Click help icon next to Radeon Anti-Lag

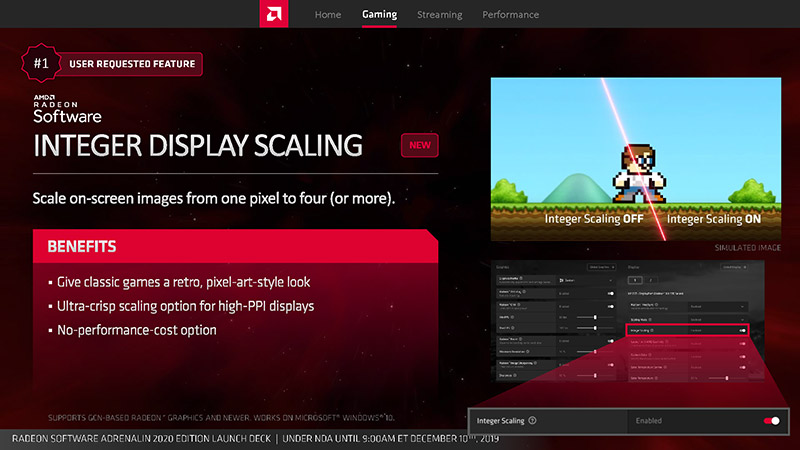coord(524,291)
